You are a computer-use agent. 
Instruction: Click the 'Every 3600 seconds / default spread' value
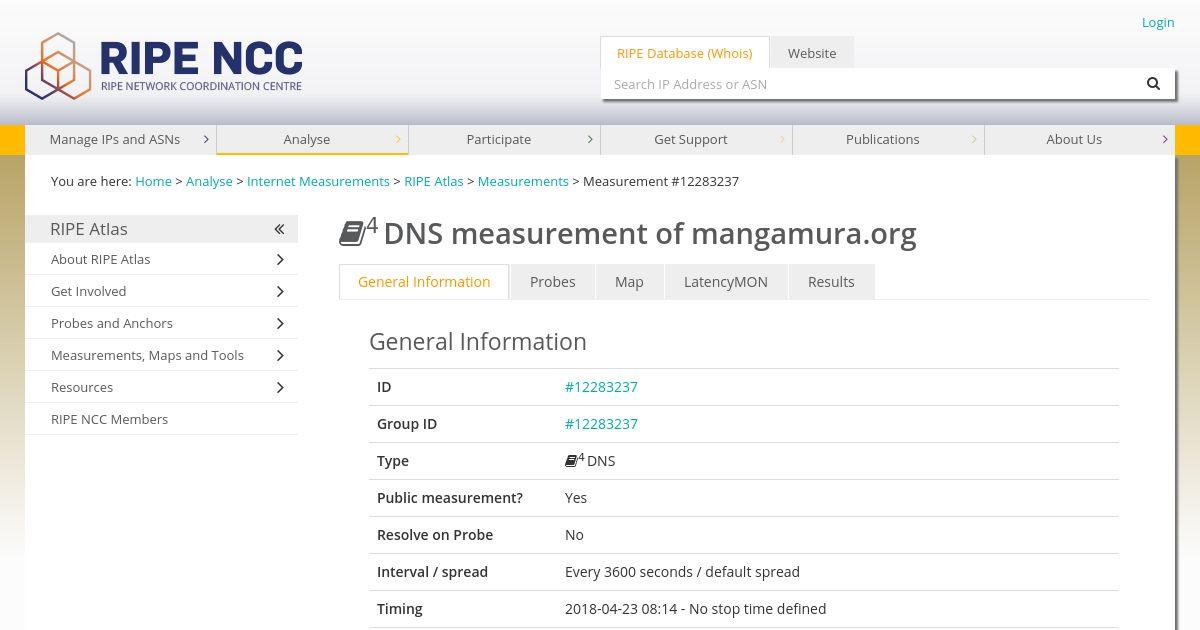click(682, 572)
